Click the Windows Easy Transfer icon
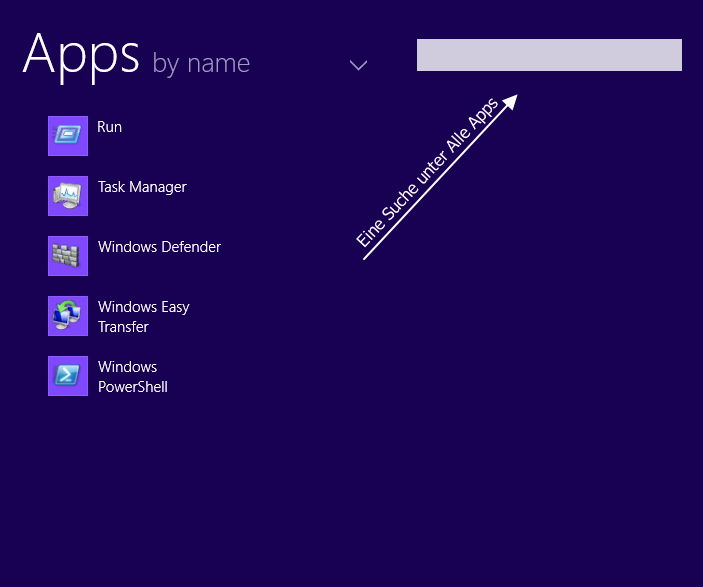Screen dimensions: 703x587 tap(68, 316)
